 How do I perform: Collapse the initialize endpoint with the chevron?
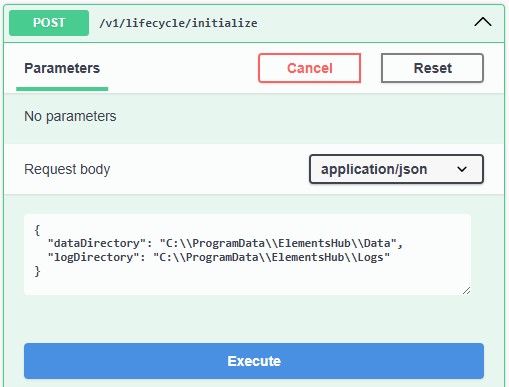click(x=483, y=22)
